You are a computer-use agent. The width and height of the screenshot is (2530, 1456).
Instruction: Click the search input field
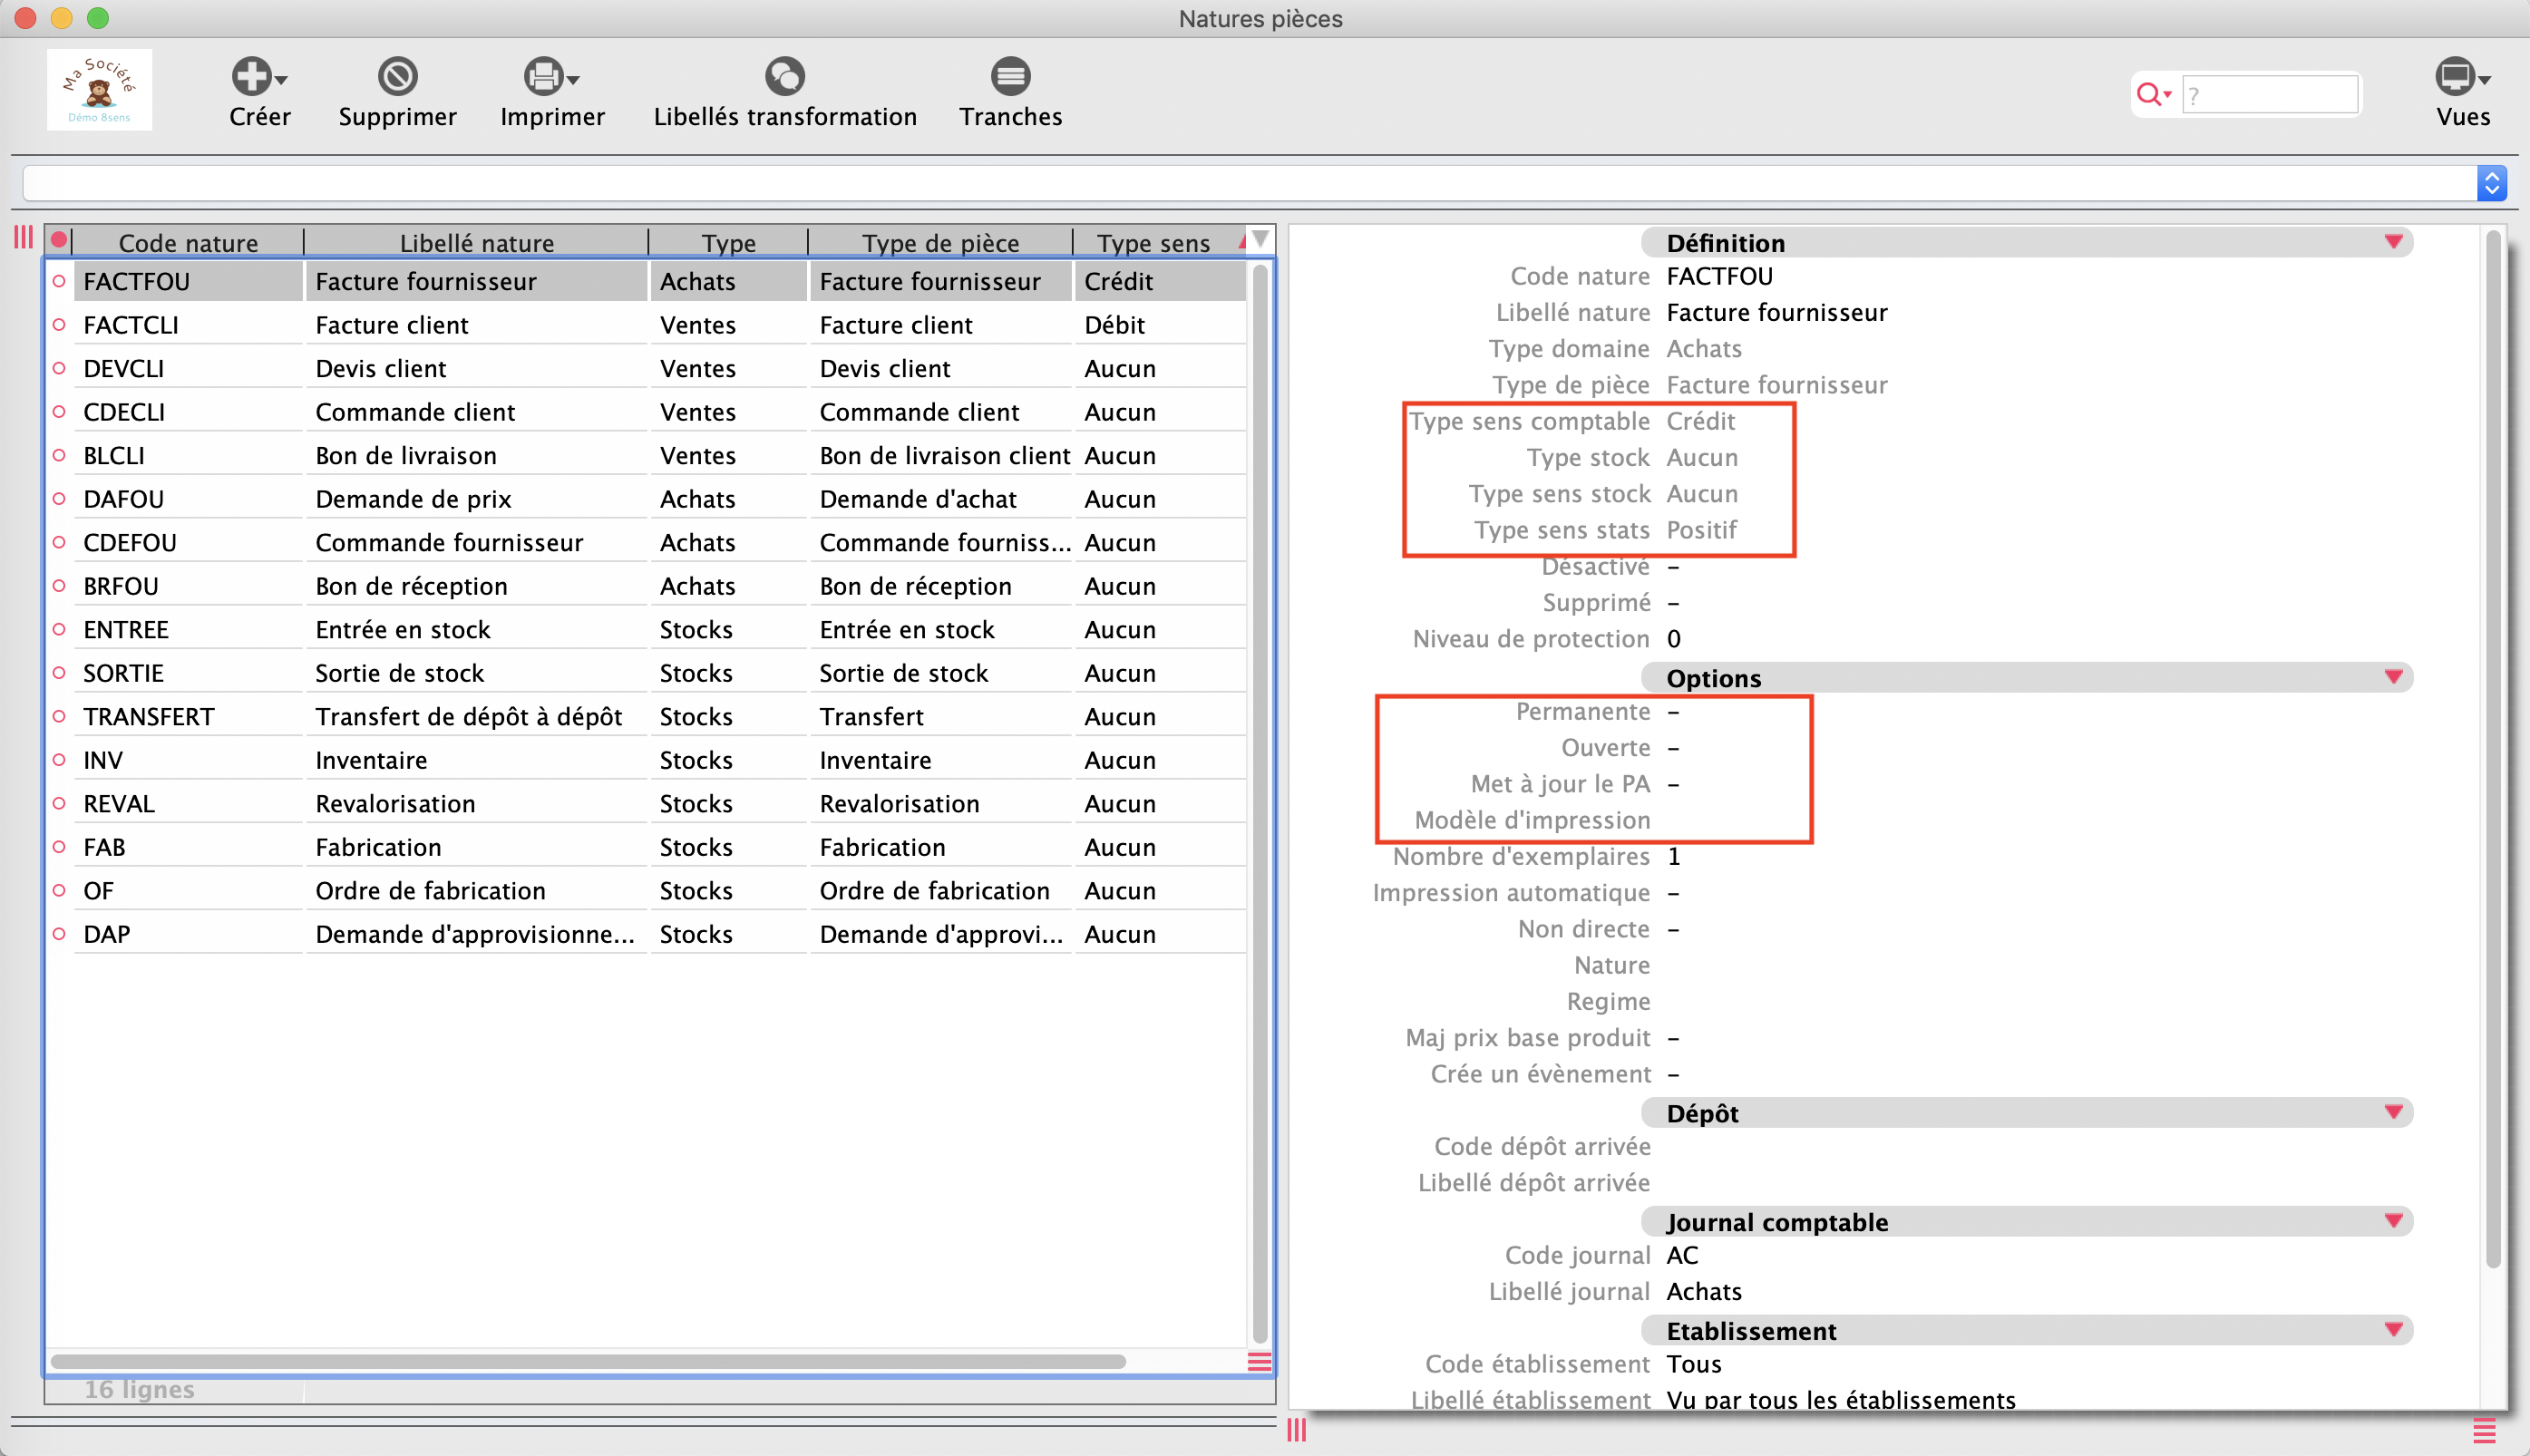click(x=2269, y=95)
